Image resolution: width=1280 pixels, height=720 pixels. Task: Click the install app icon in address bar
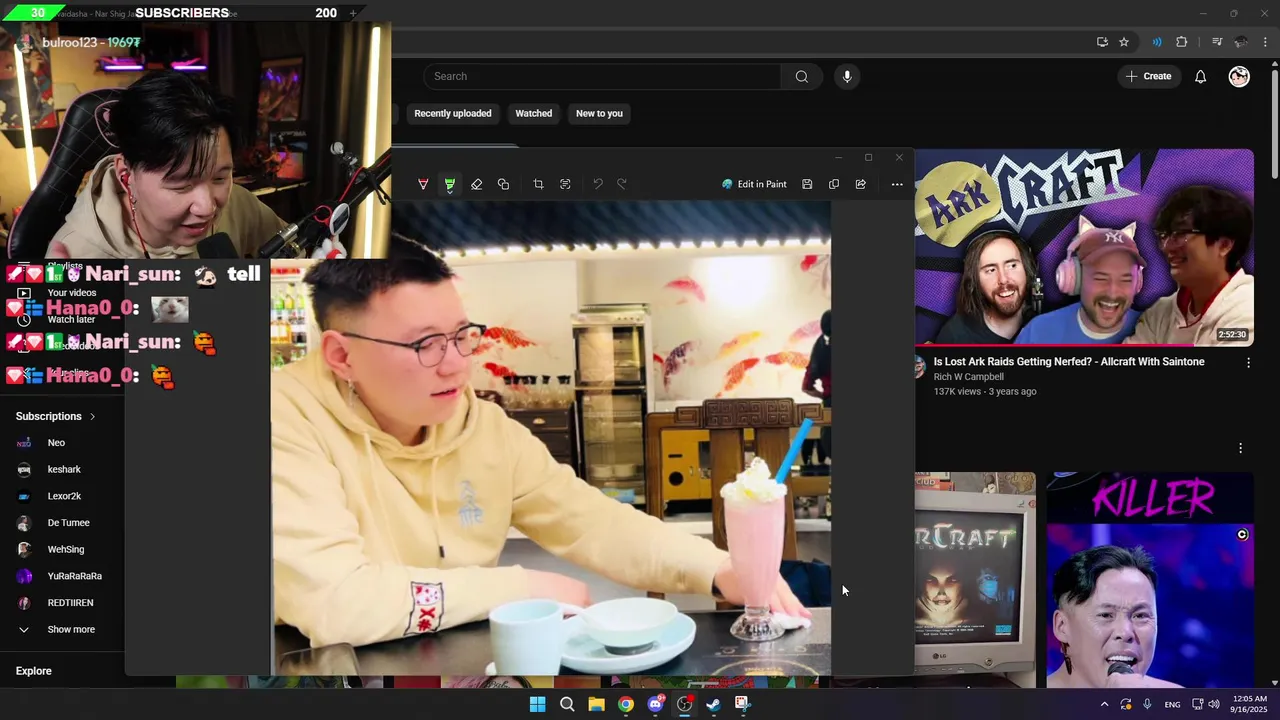point(1102,42)
